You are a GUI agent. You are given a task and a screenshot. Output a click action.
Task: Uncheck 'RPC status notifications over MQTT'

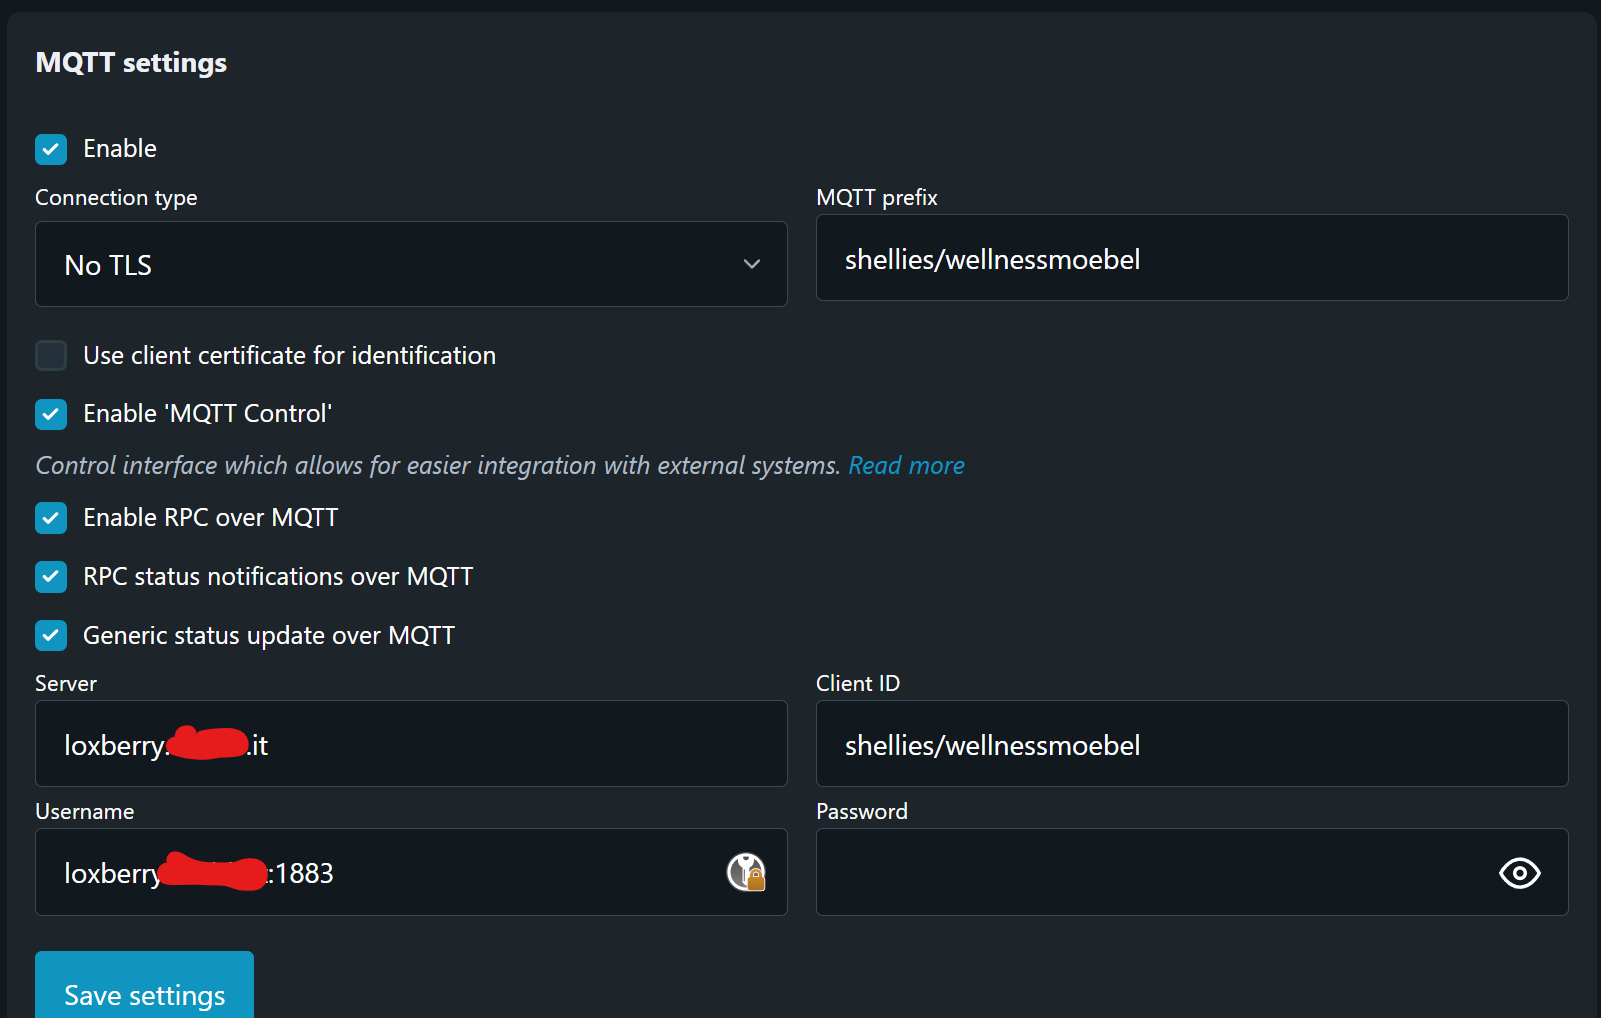point(51,577)
